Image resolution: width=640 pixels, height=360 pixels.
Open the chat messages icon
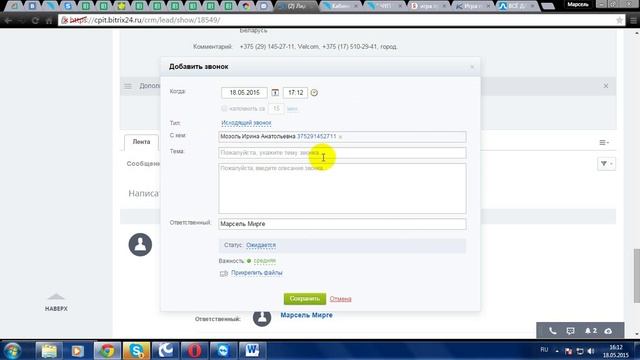coord(570,331)
